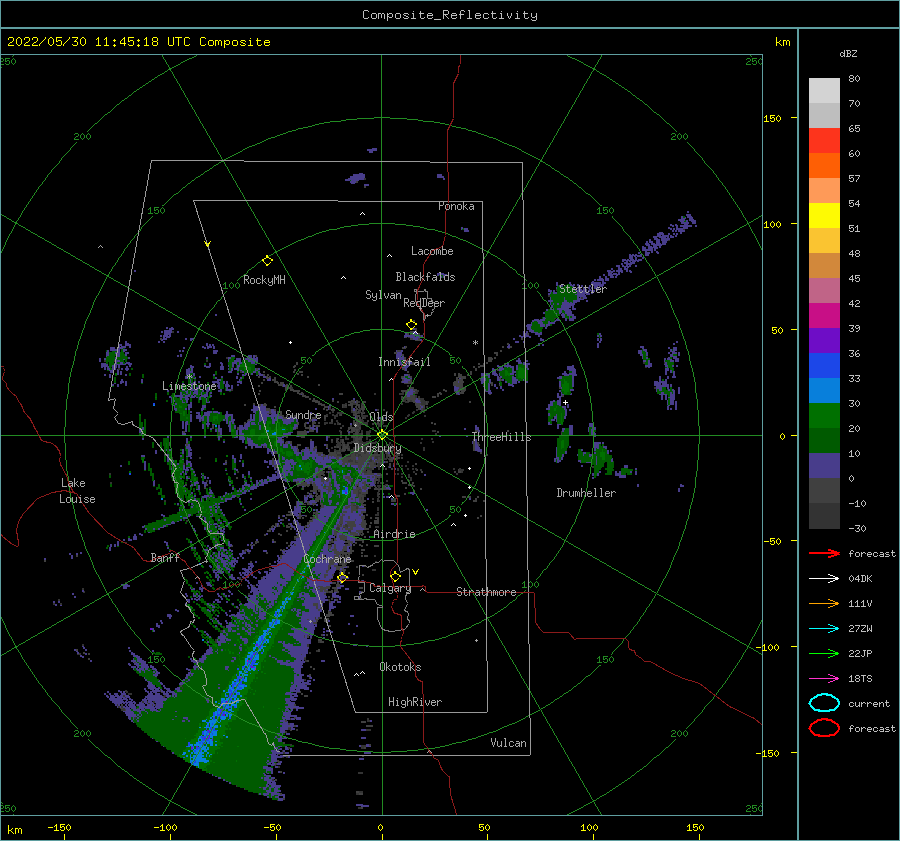
Task: Click the Banff label
Action: (x=165, y=558)
